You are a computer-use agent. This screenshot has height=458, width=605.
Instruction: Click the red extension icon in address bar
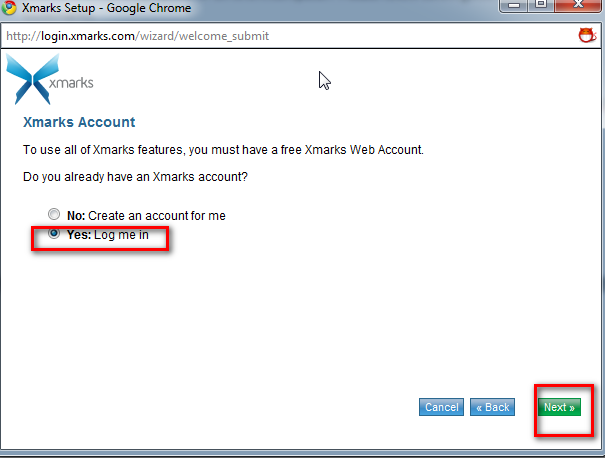pos(587,35)
